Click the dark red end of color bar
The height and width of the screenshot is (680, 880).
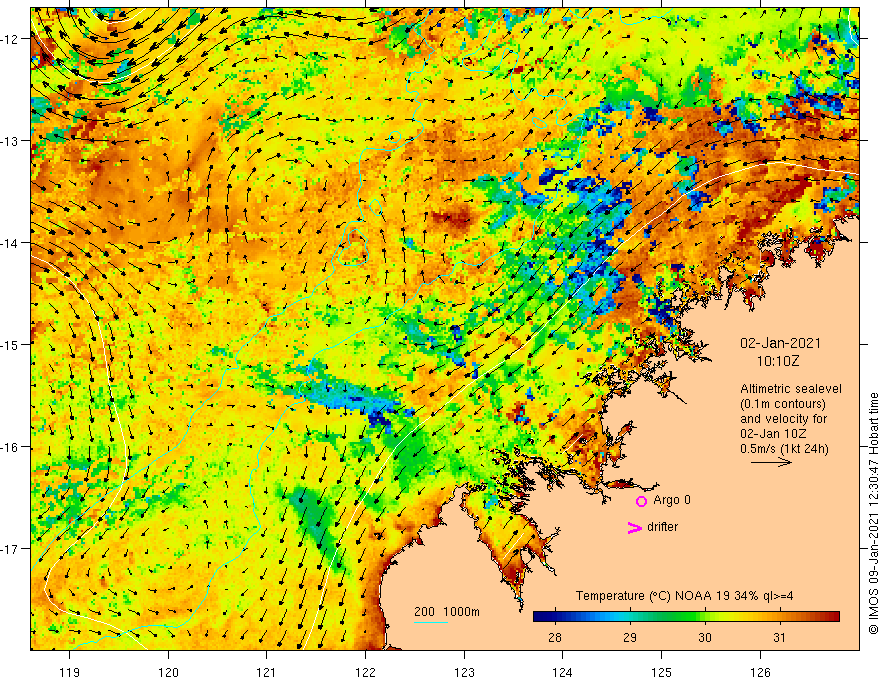pyautogui.click(x=834, y=617)
